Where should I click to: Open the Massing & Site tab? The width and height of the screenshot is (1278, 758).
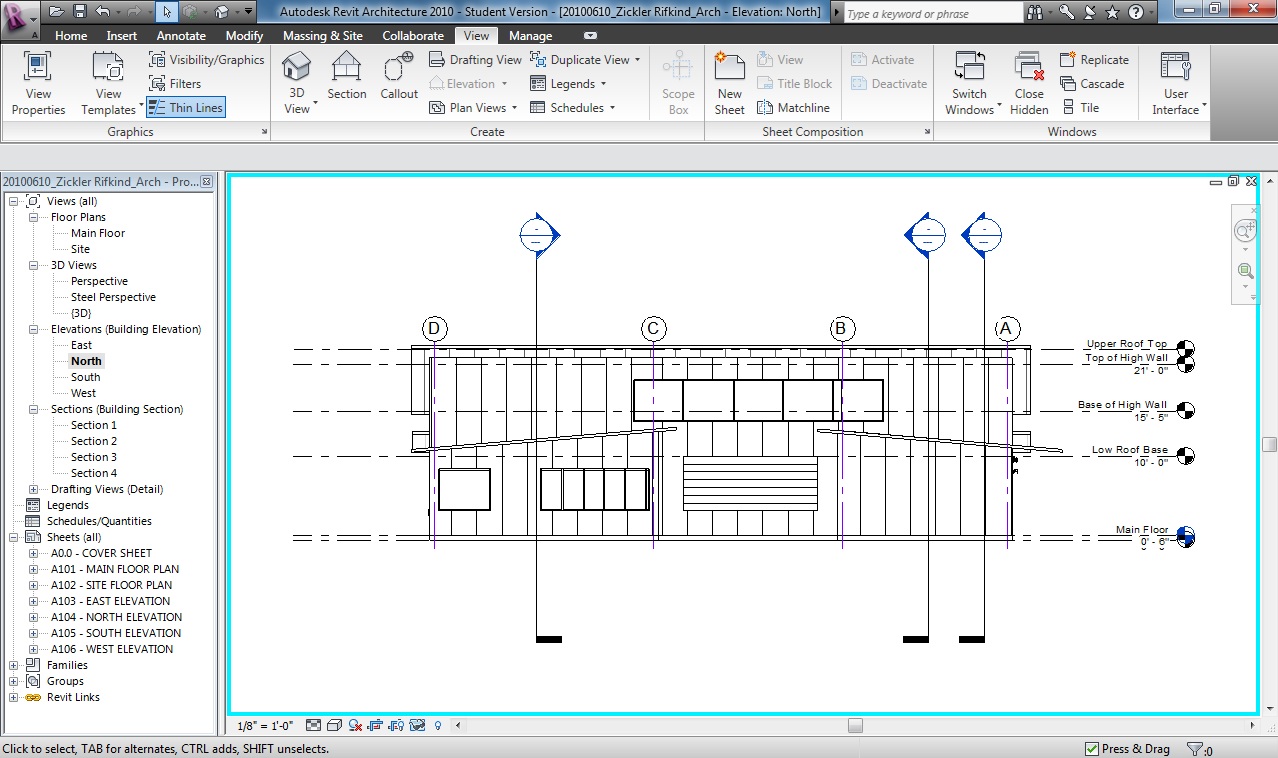[x=322, y=36]
